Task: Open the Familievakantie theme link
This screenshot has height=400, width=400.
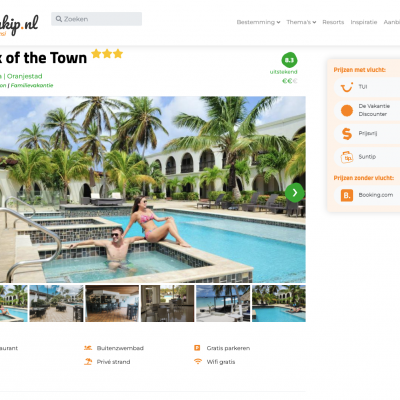Action: tap(32, 85)
